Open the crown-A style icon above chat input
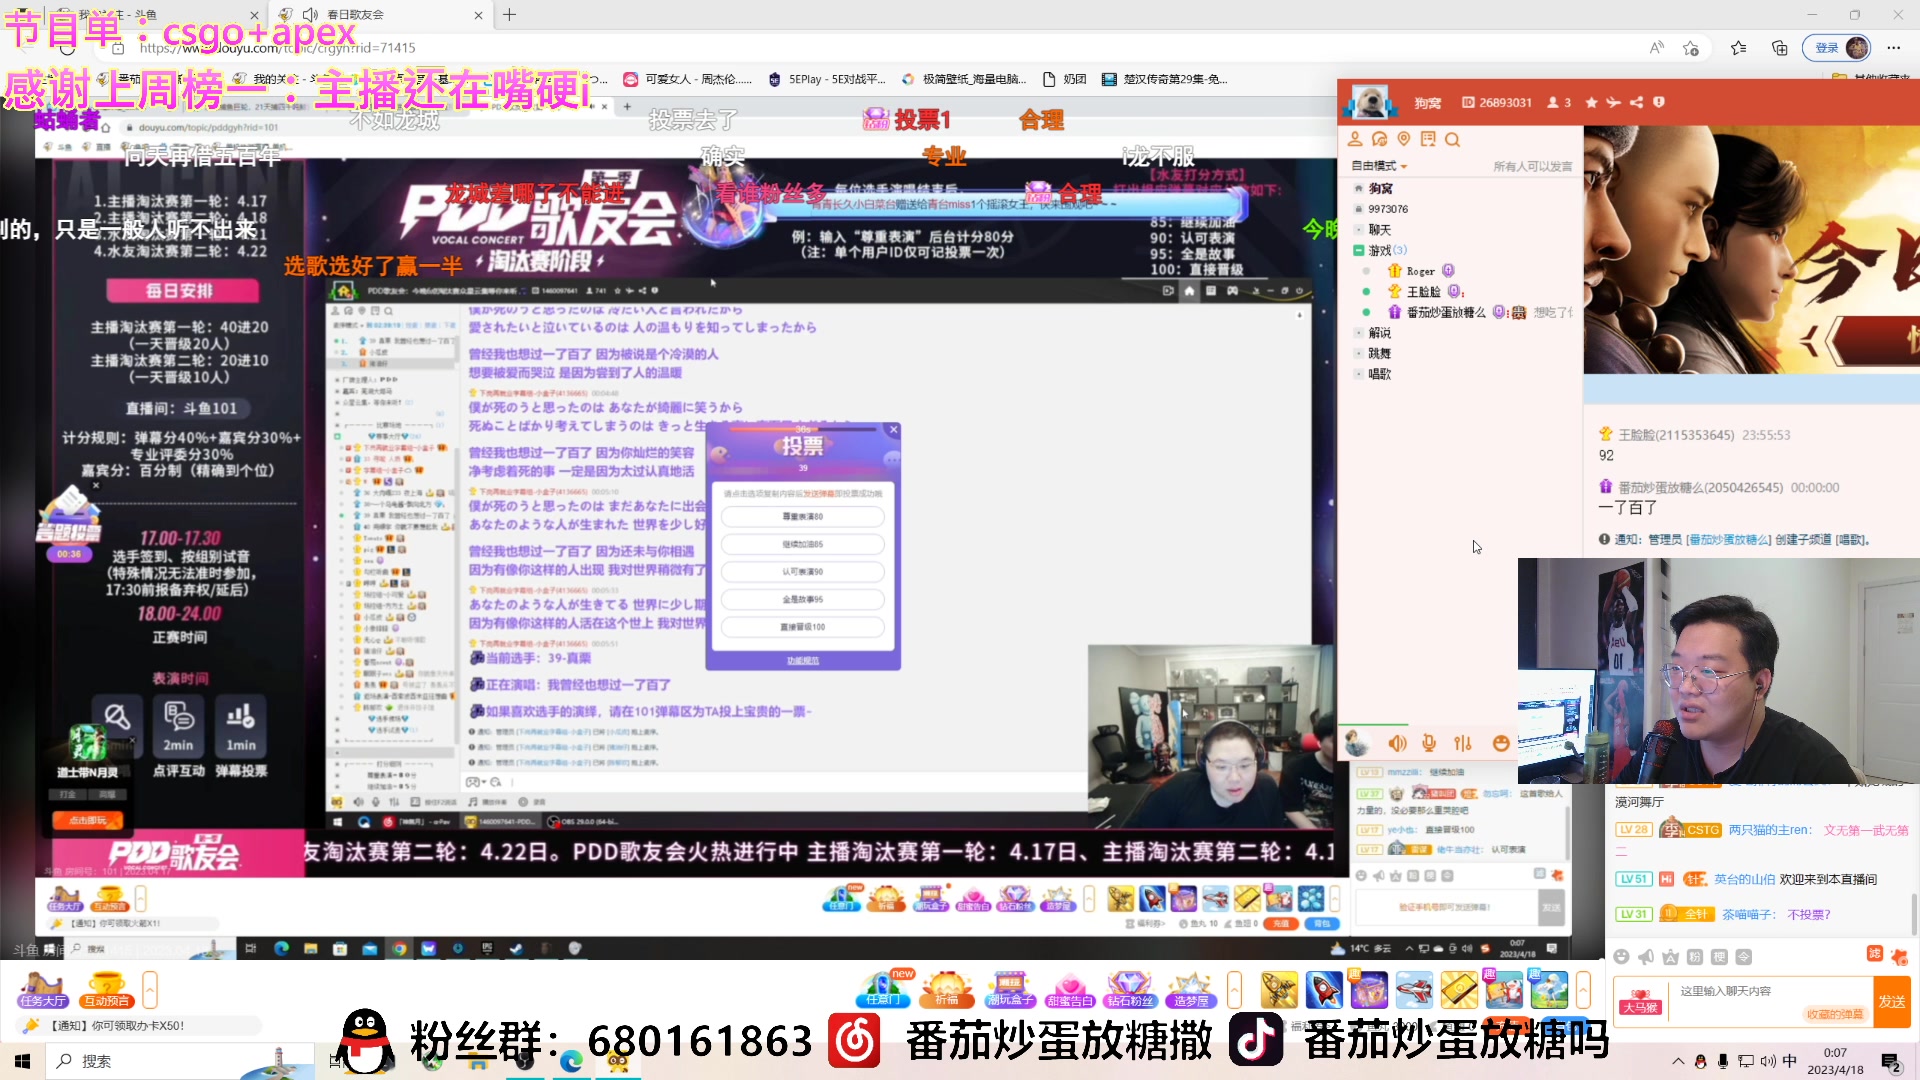Viewport: 1920px width, 1080px height. [1670, 957]
